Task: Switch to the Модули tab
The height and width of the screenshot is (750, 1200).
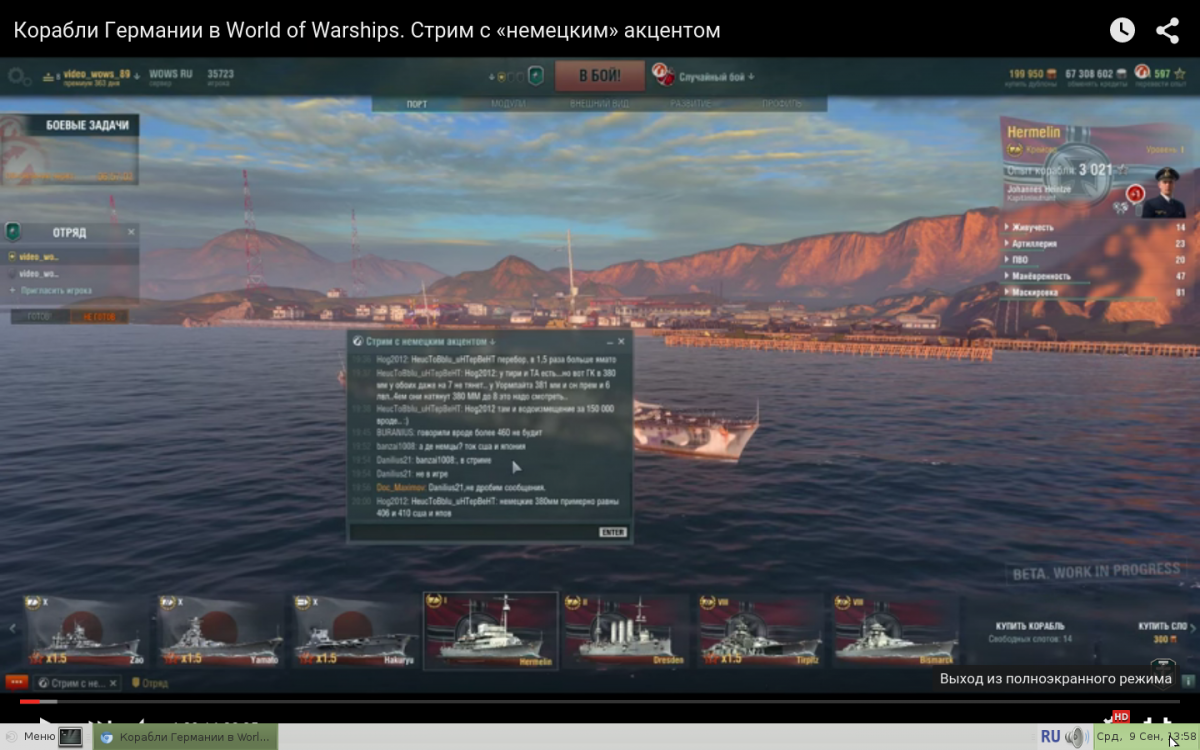Action: 508,104
